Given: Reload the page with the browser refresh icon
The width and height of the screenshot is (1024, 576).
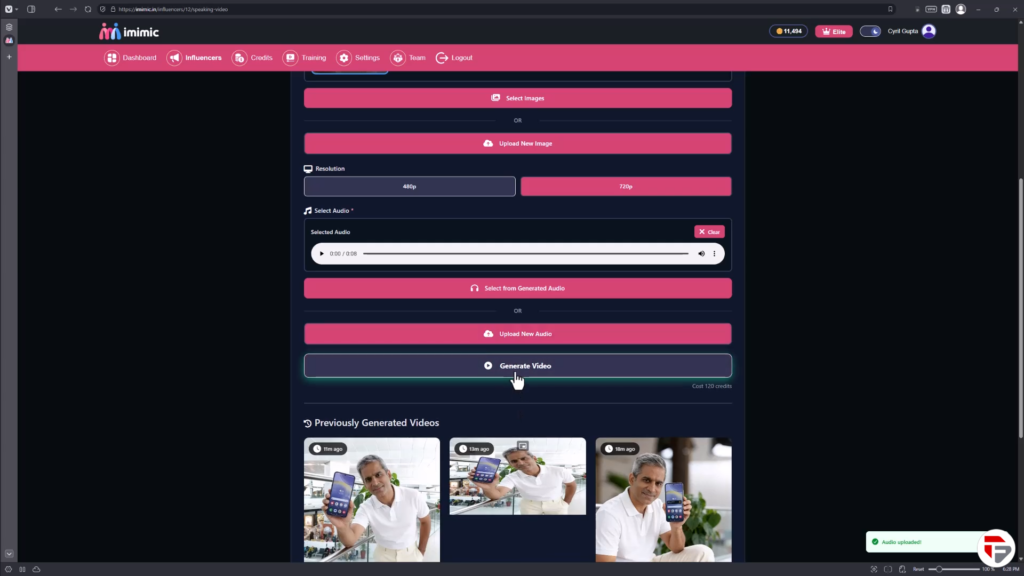Looking at the screenshot, I should pos(88,9).
